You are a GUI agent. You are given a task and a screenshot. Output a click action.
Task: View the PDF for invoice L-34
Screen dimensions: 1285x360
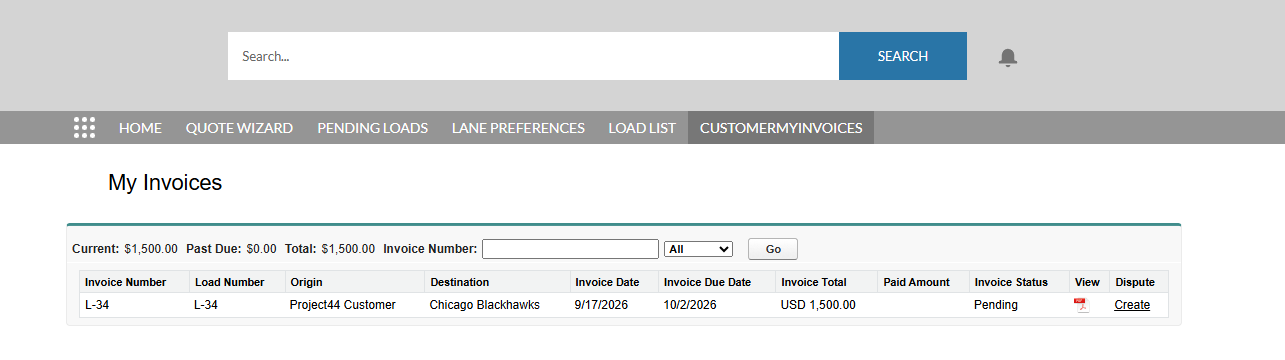coord(1081,305)
